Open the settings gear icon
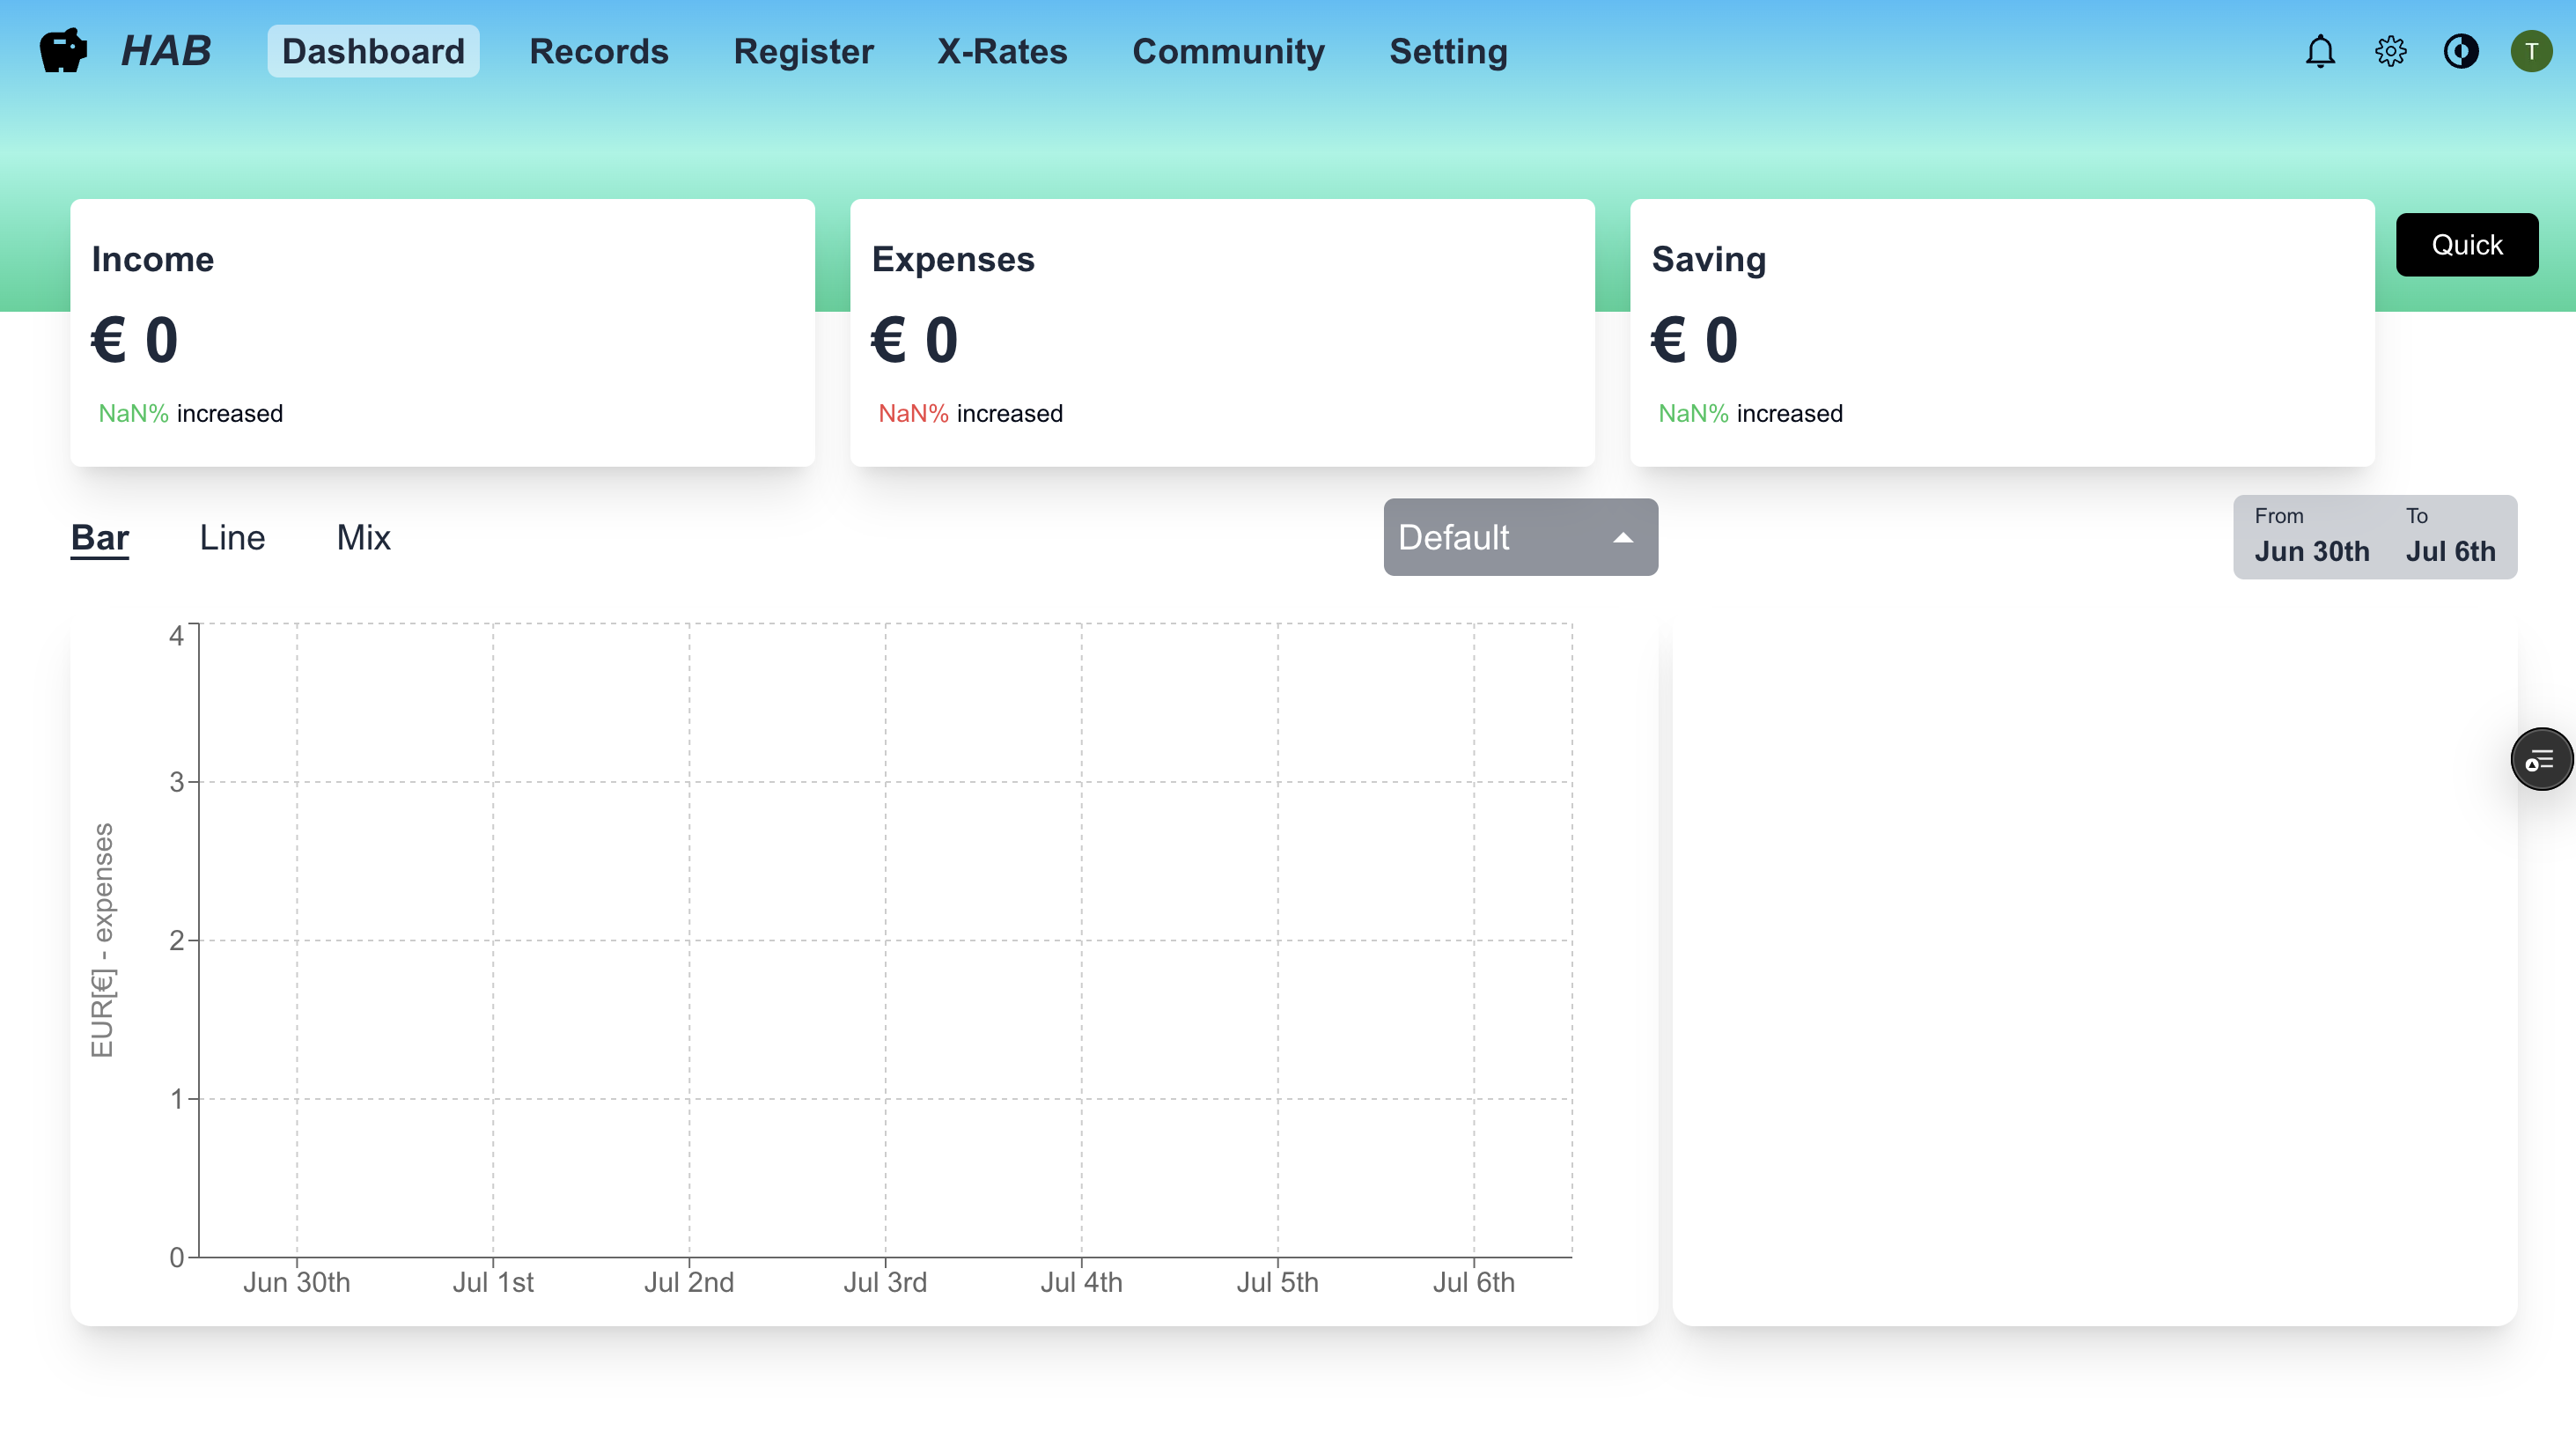Image resolution: width=2576 pixels, height=1453 pixels. tap(2391, 51)
